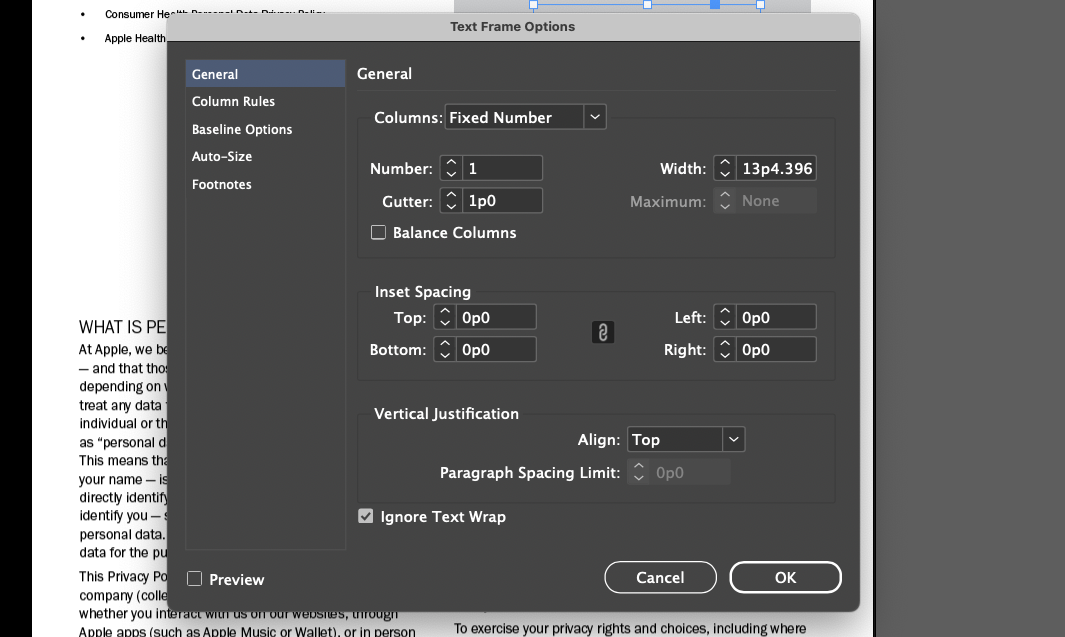Turn on the Preview checkbox
The width and height of the screenshot is (1065, 637).
point(195,579)
